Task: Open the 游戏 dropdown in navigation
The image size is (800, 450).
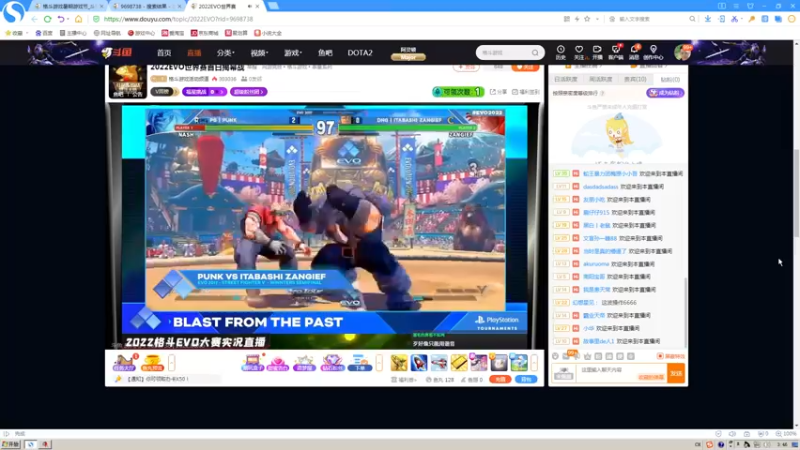Action: pos(293,53)
